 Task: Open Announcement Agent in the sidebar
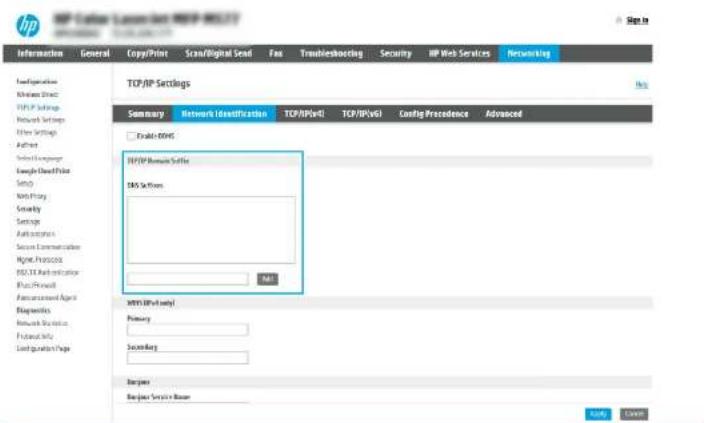[x=46, y=298]
